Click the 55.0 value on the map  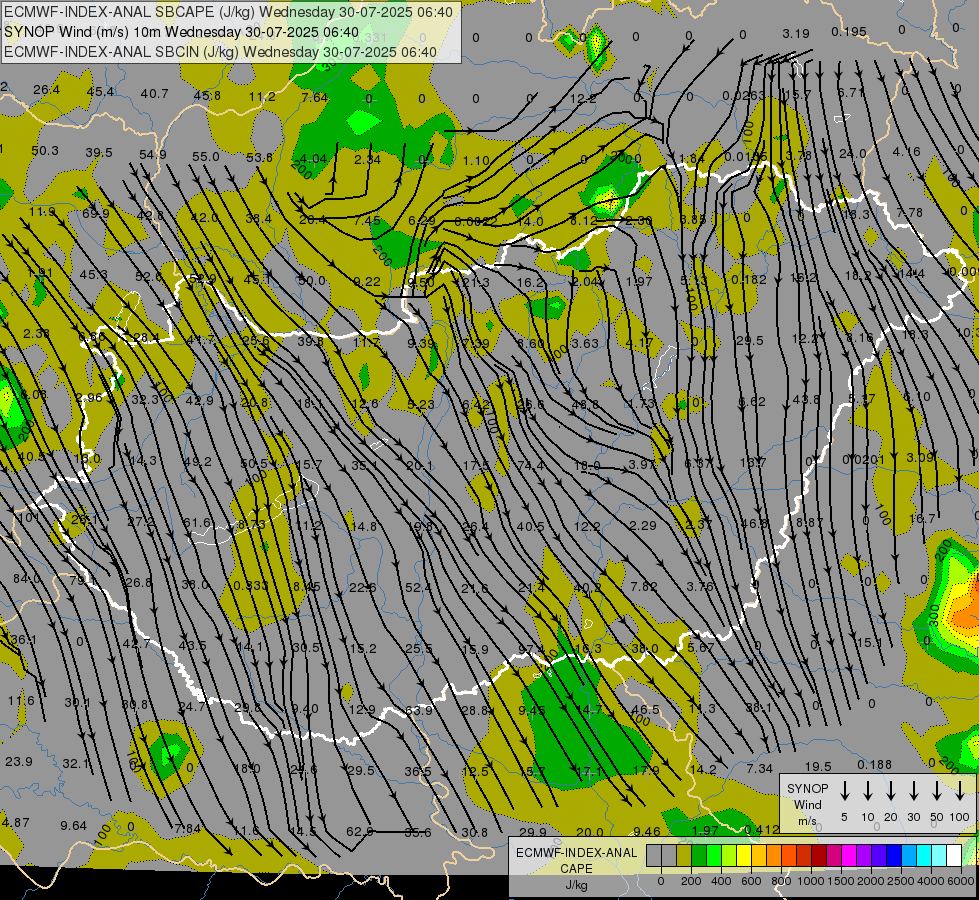205,157
